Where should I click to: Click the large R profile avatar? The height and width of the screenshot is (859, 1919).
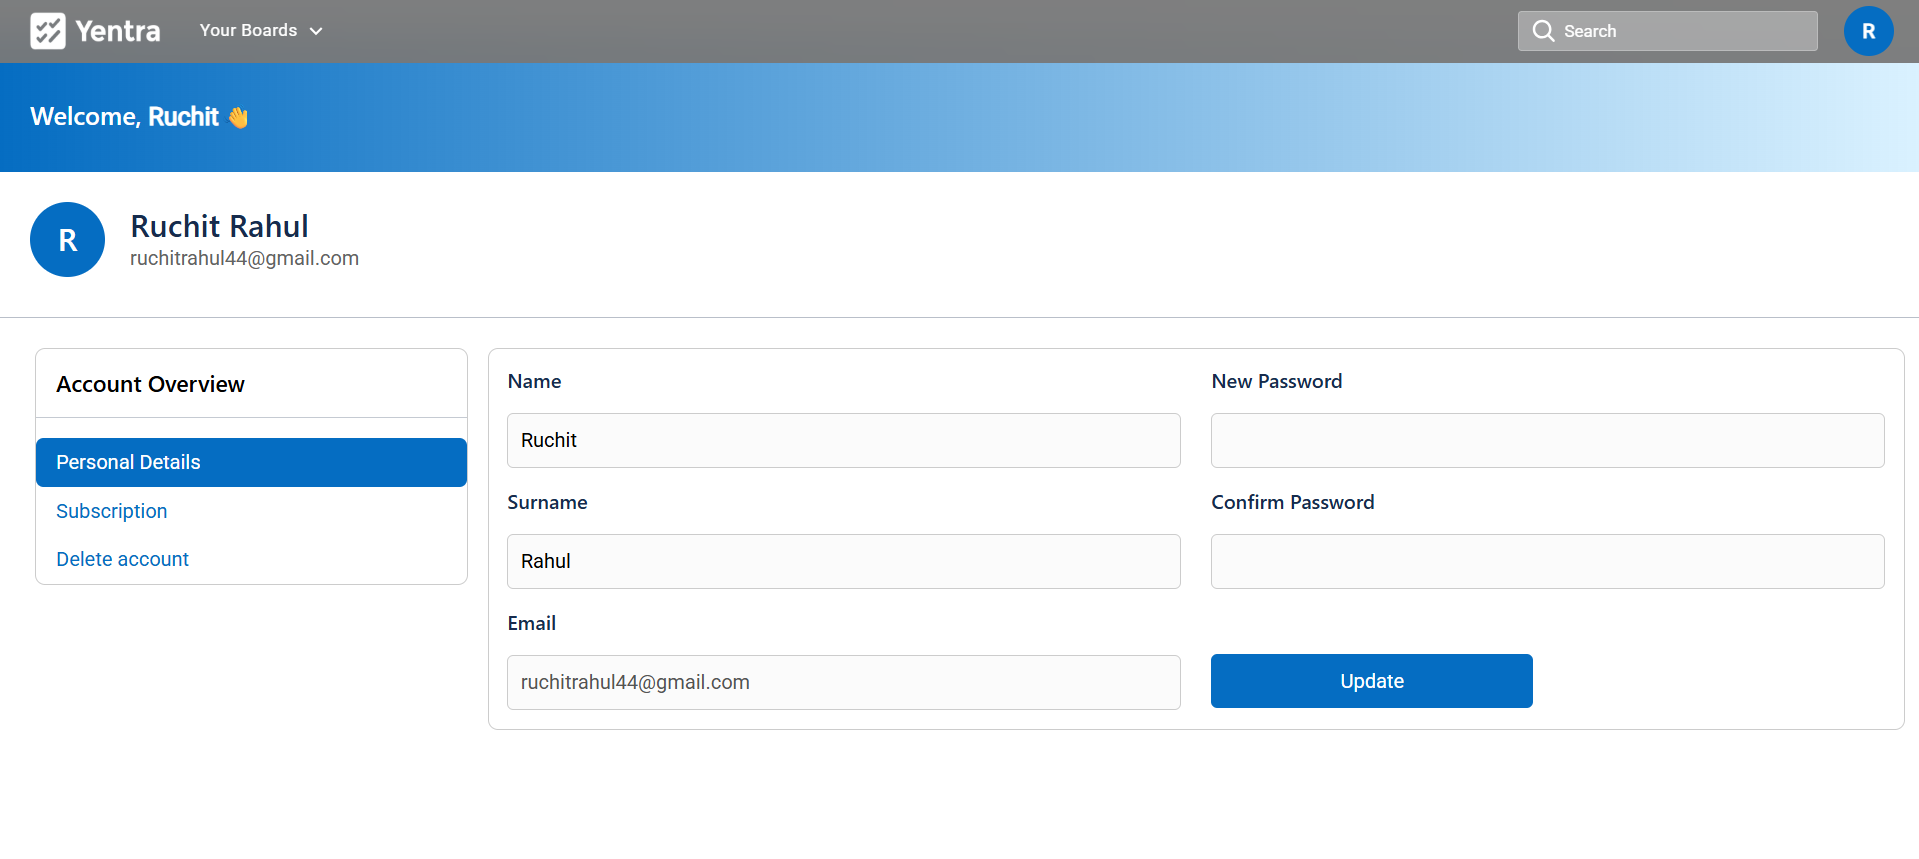(68, 240)
